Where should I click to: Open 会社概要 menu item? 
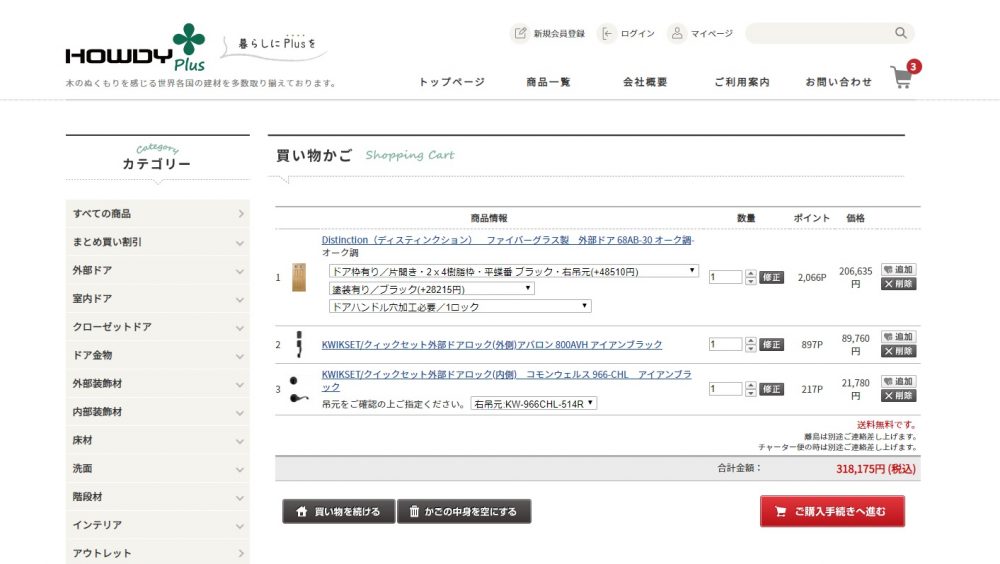[645, 82]
